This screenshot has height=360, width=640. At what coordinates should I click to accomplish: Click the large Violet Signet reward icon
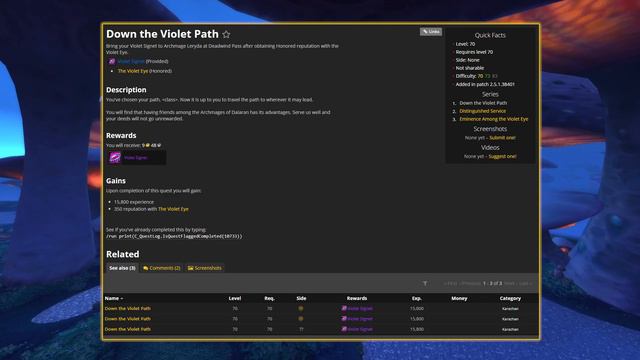[x=115, y=157]
